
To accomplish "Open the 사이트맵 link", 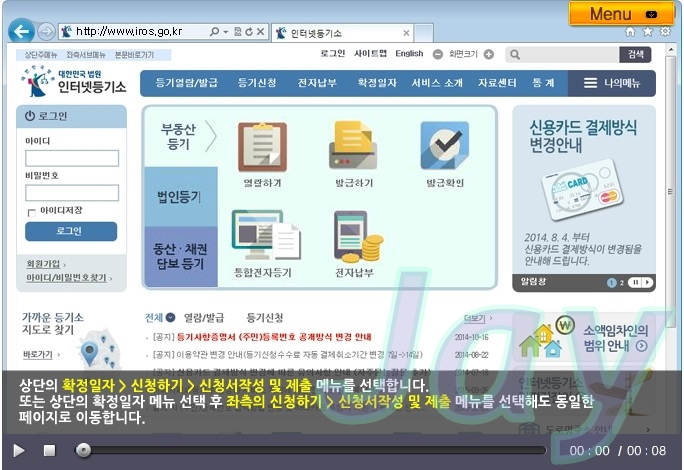I will tap(370, 54).
